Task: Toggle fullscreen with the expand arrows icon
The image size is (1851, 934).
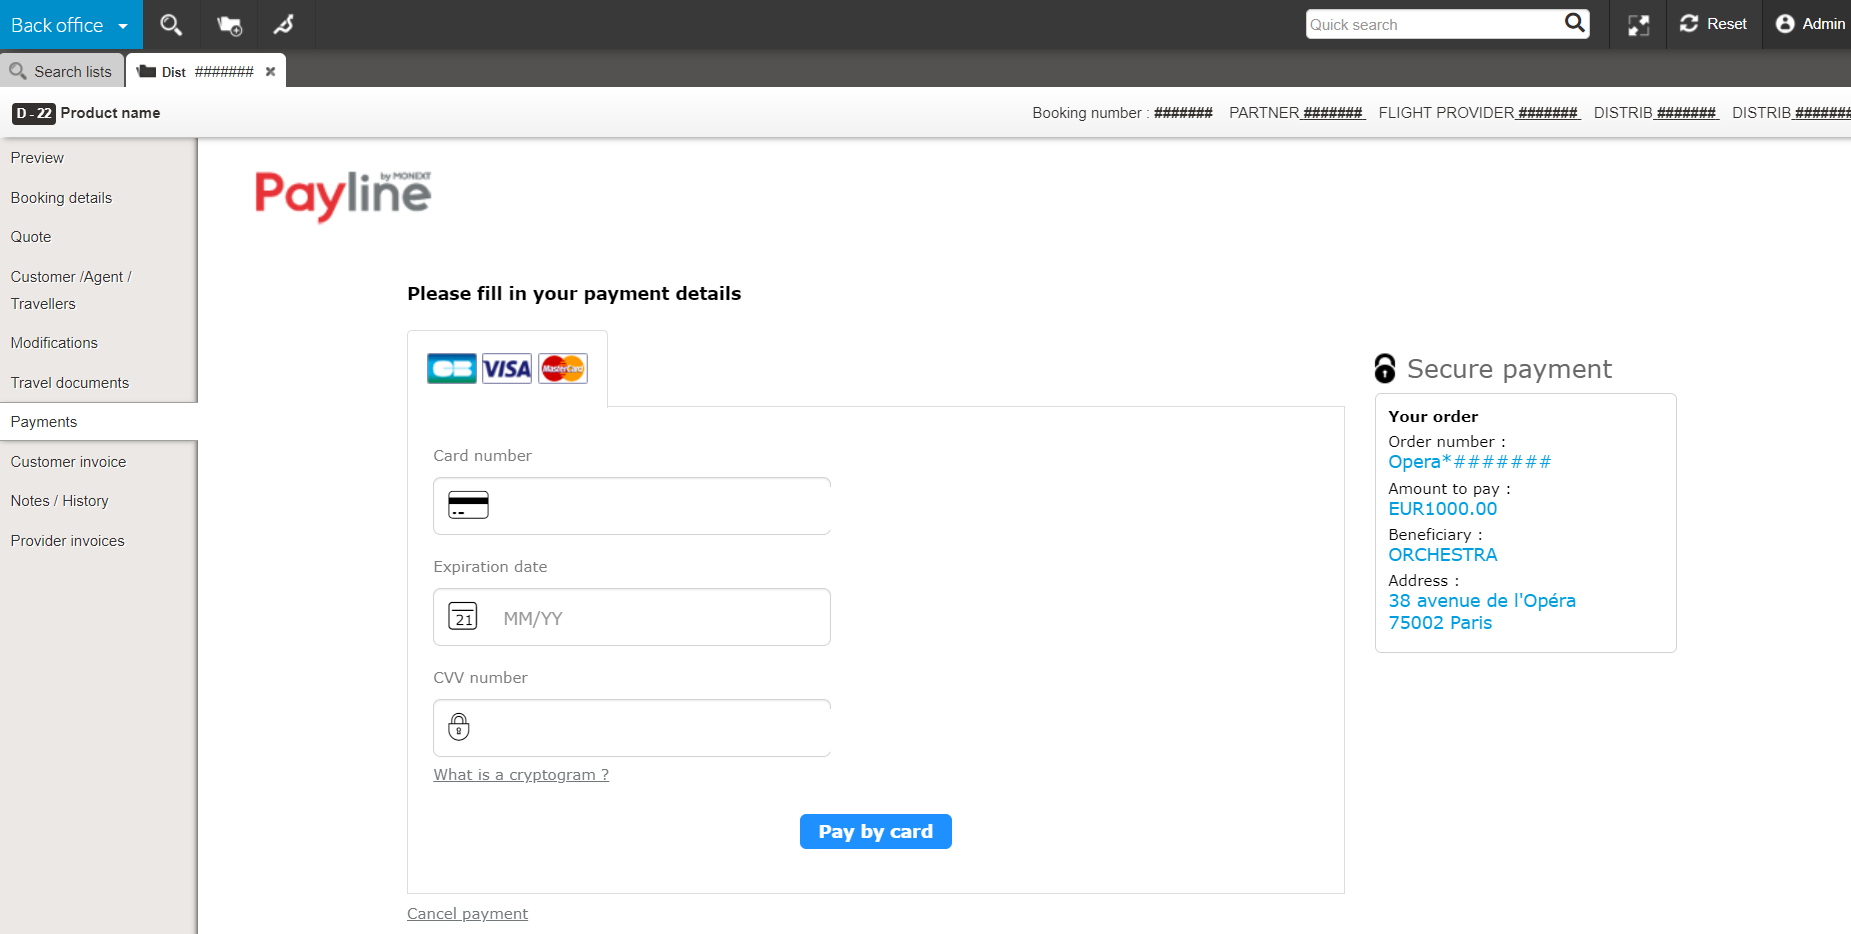Action: point(1638,25)
